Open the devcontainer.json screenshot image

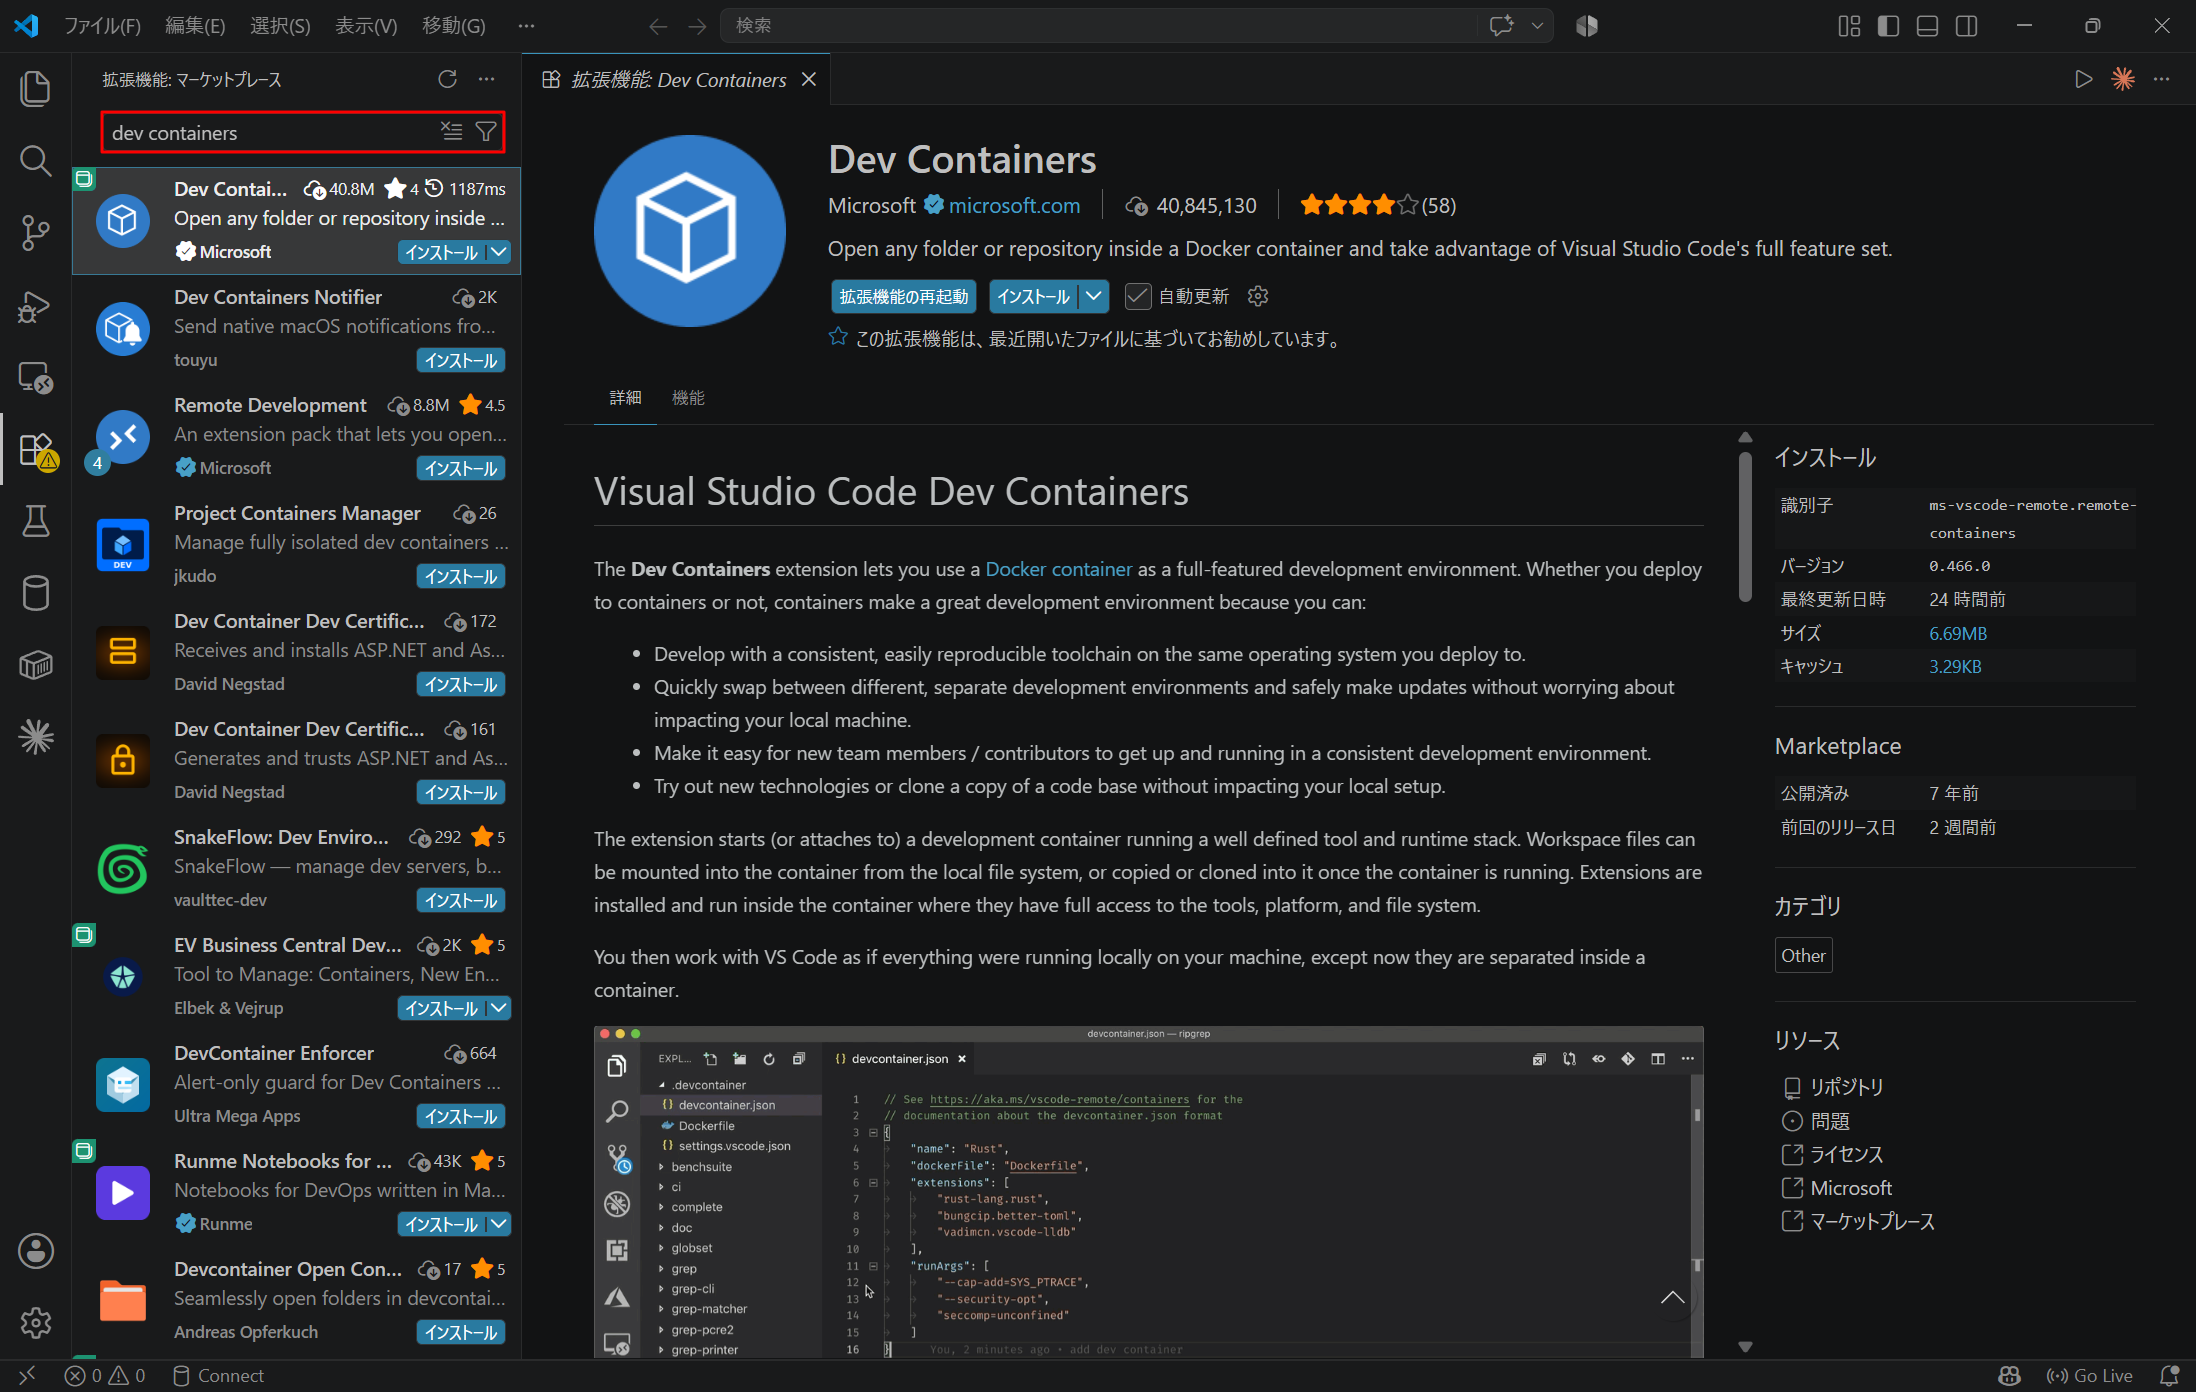pos(1148,1191)
